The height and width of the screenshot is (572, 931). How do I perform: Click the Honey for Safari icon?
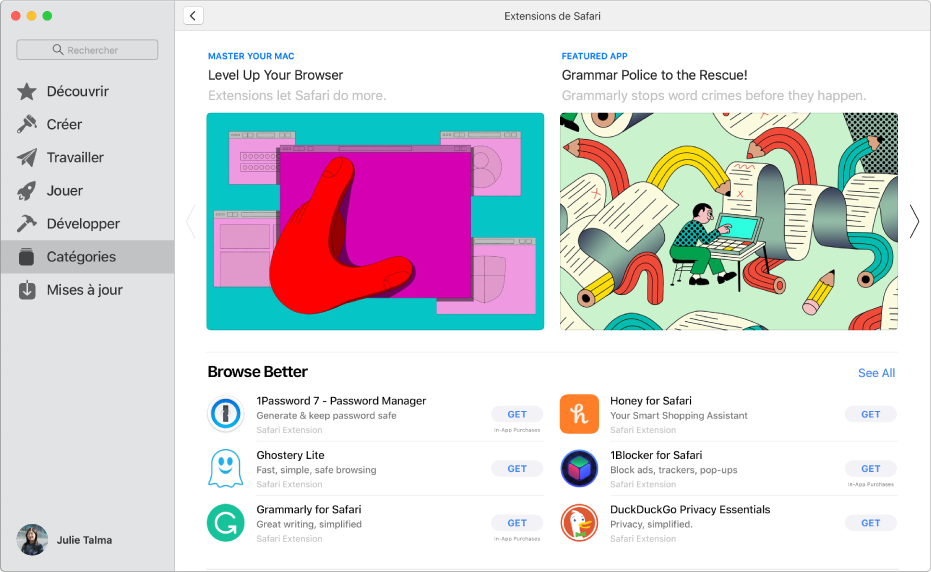pyautogui.click(x=579, y=414)
